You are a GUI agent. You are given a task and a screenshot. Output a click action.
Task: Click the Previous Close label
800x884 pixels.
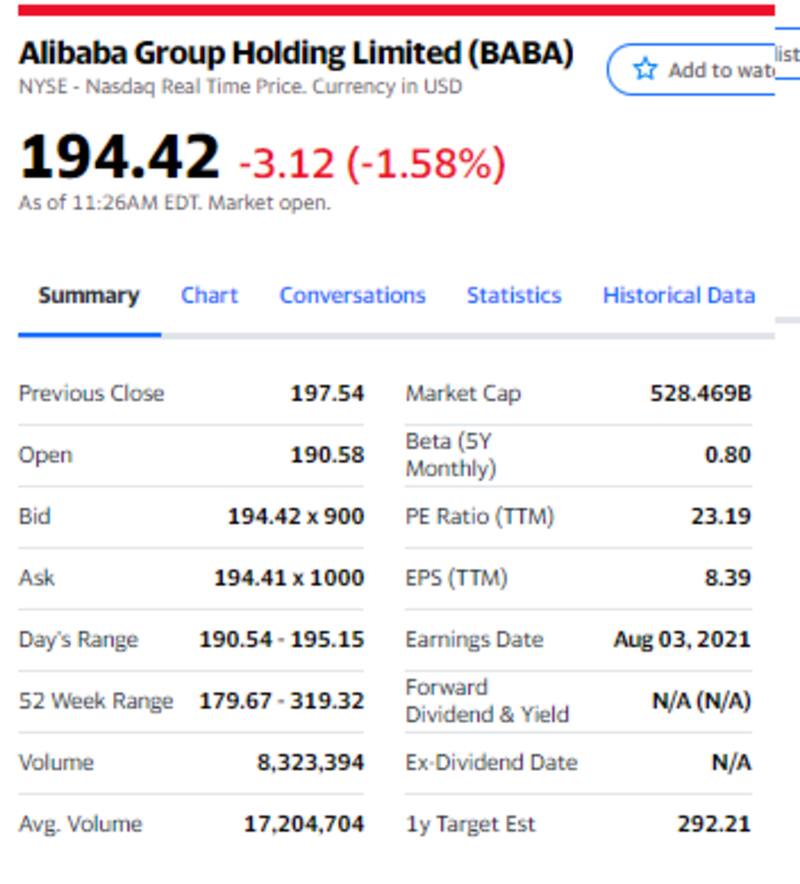pyautogui.click(x=91, y=393)
